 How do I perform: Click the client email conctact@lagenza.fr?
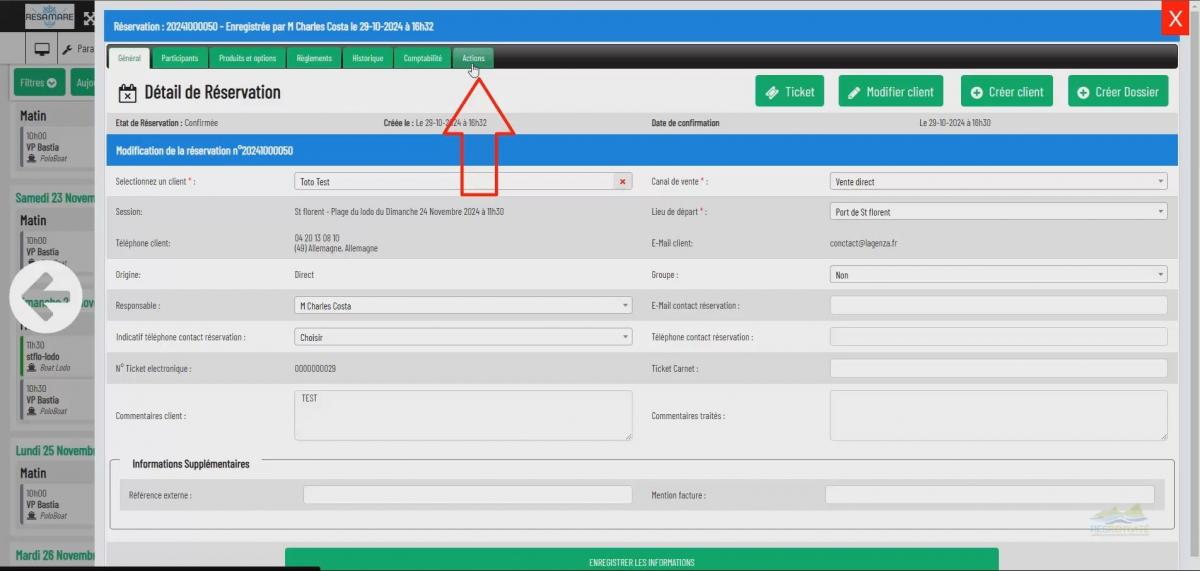click(x=863, y=243)
